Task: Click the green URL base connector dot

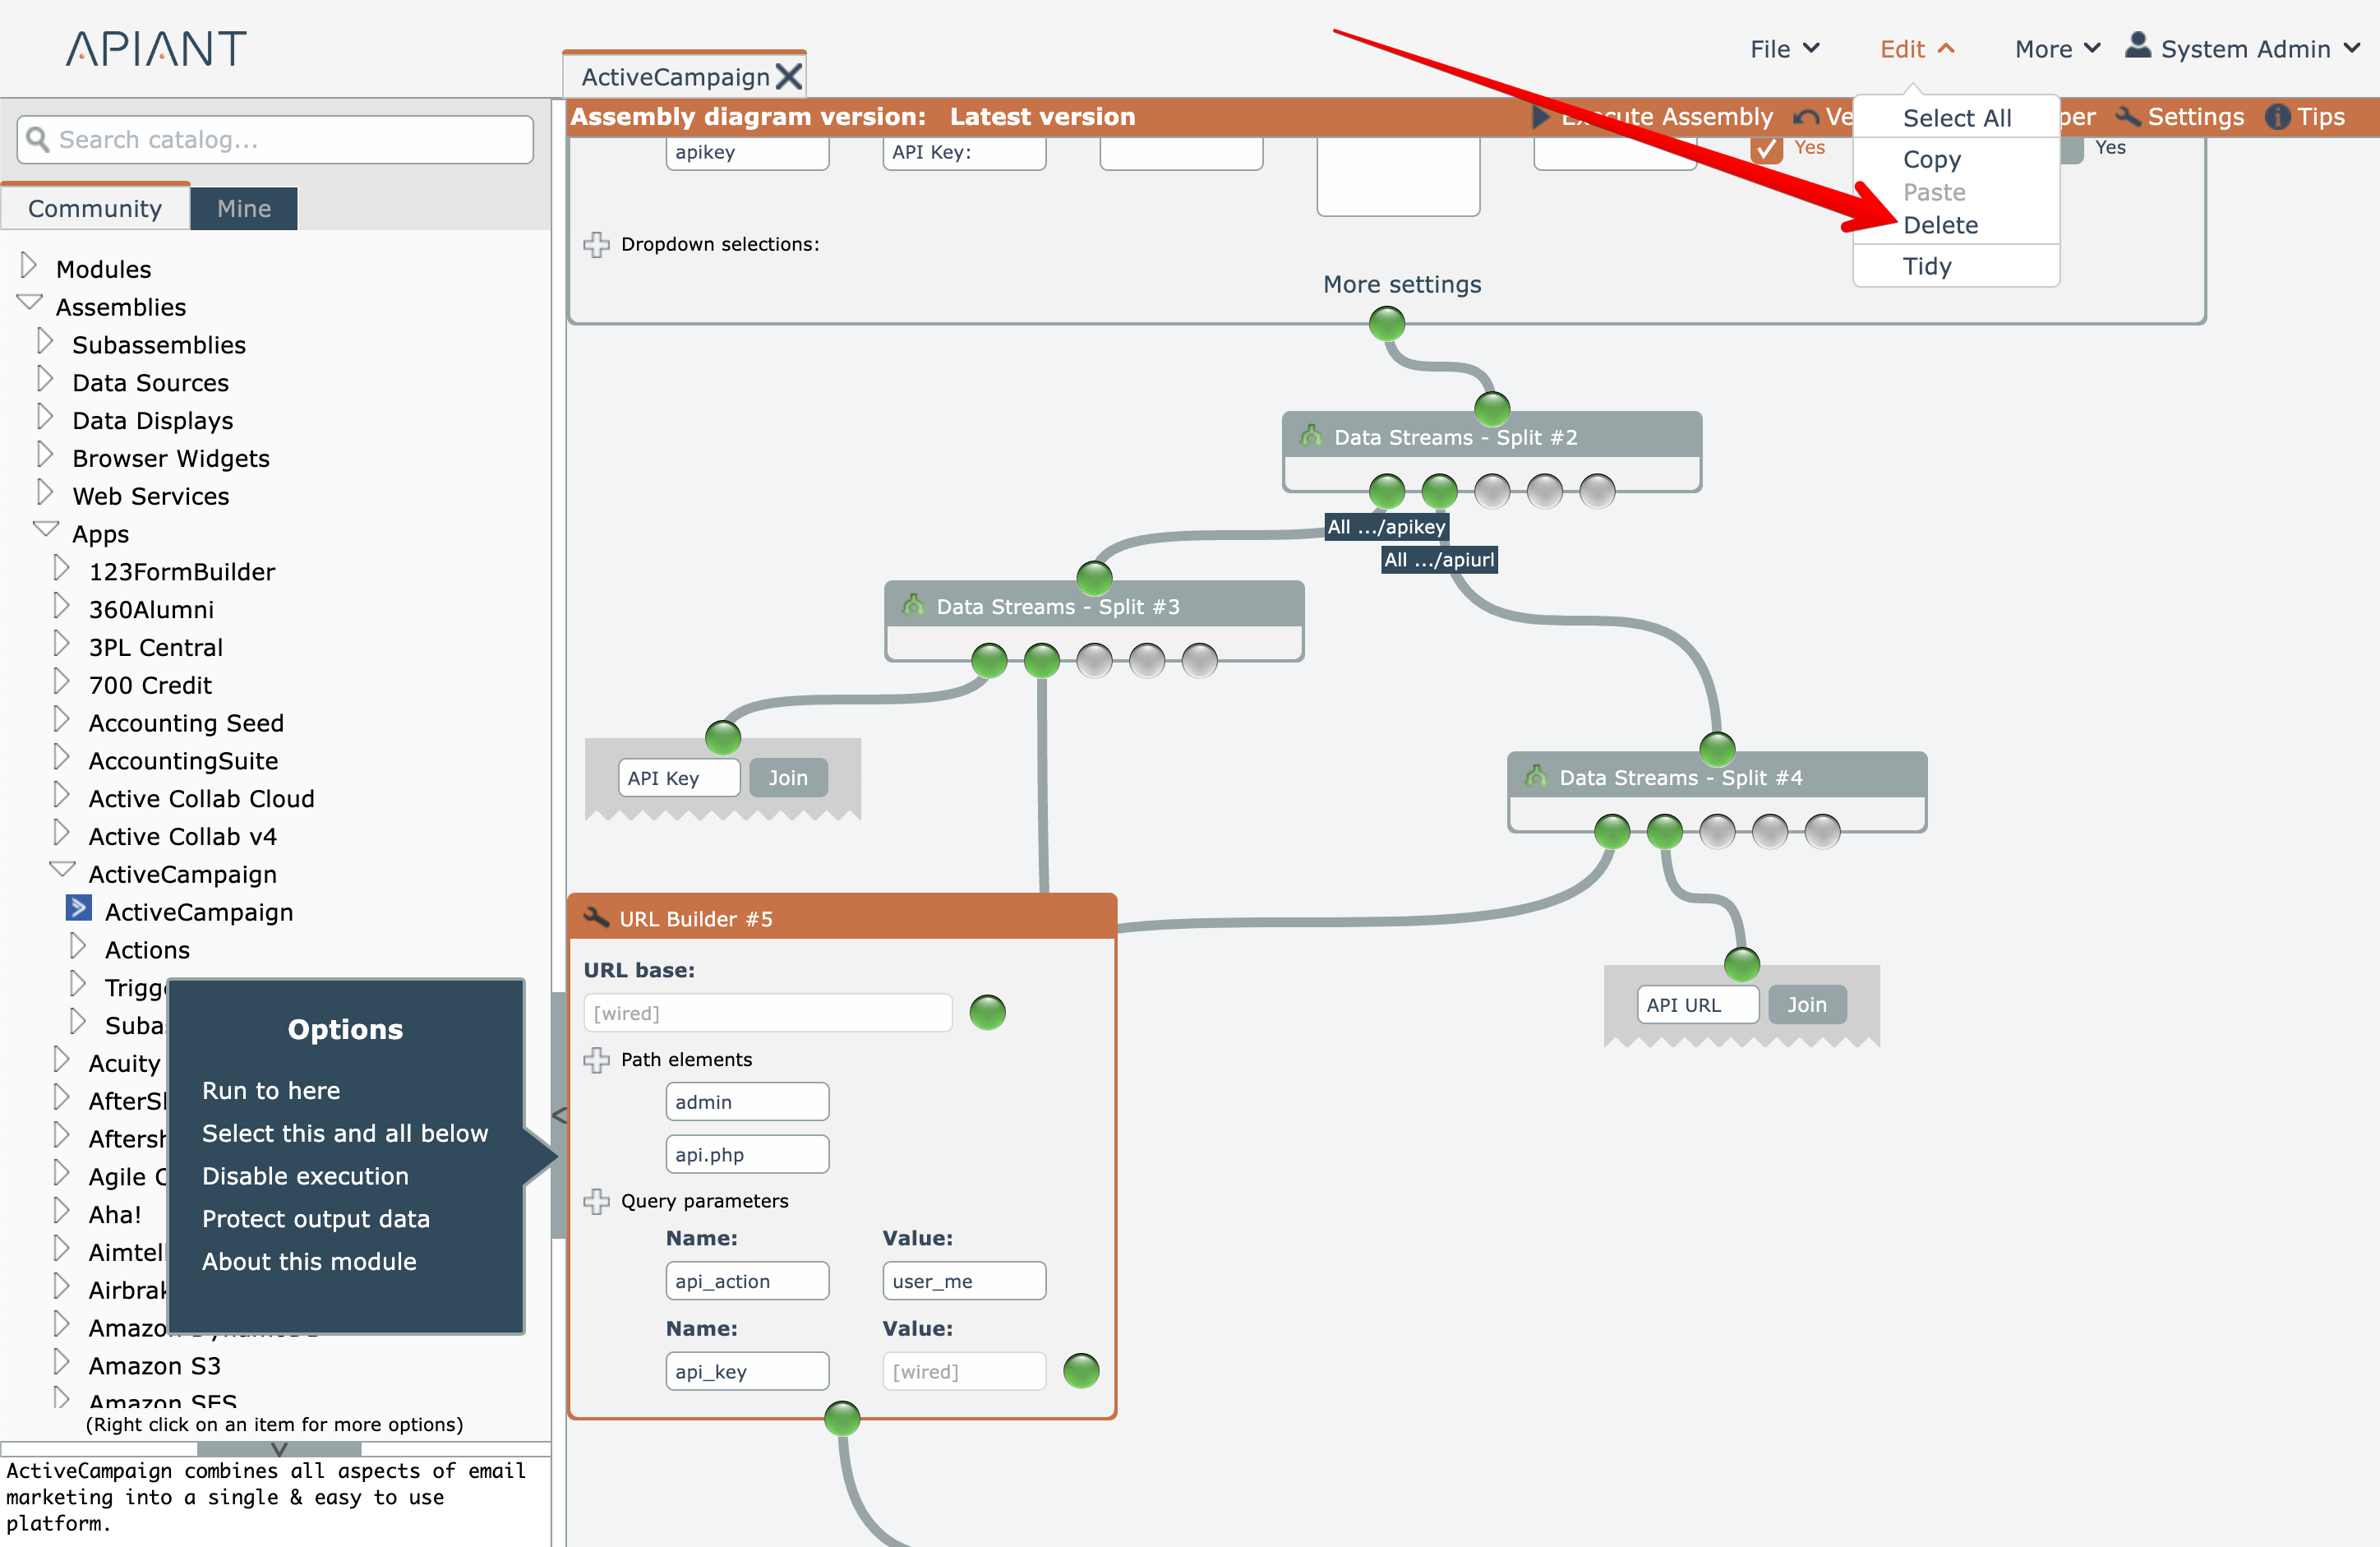Action: (987, 1012)
